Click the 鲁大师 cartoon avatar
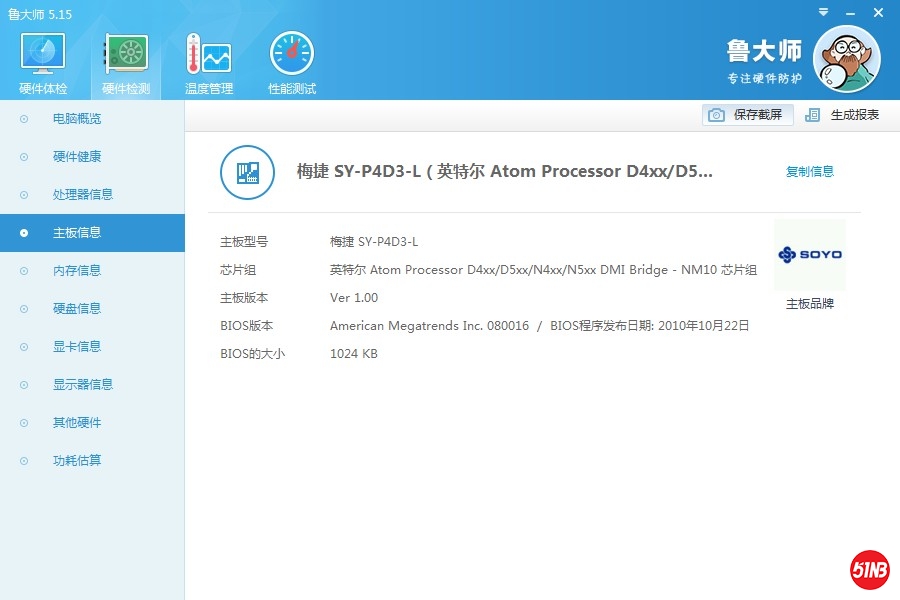 click(x=846, y=59)
